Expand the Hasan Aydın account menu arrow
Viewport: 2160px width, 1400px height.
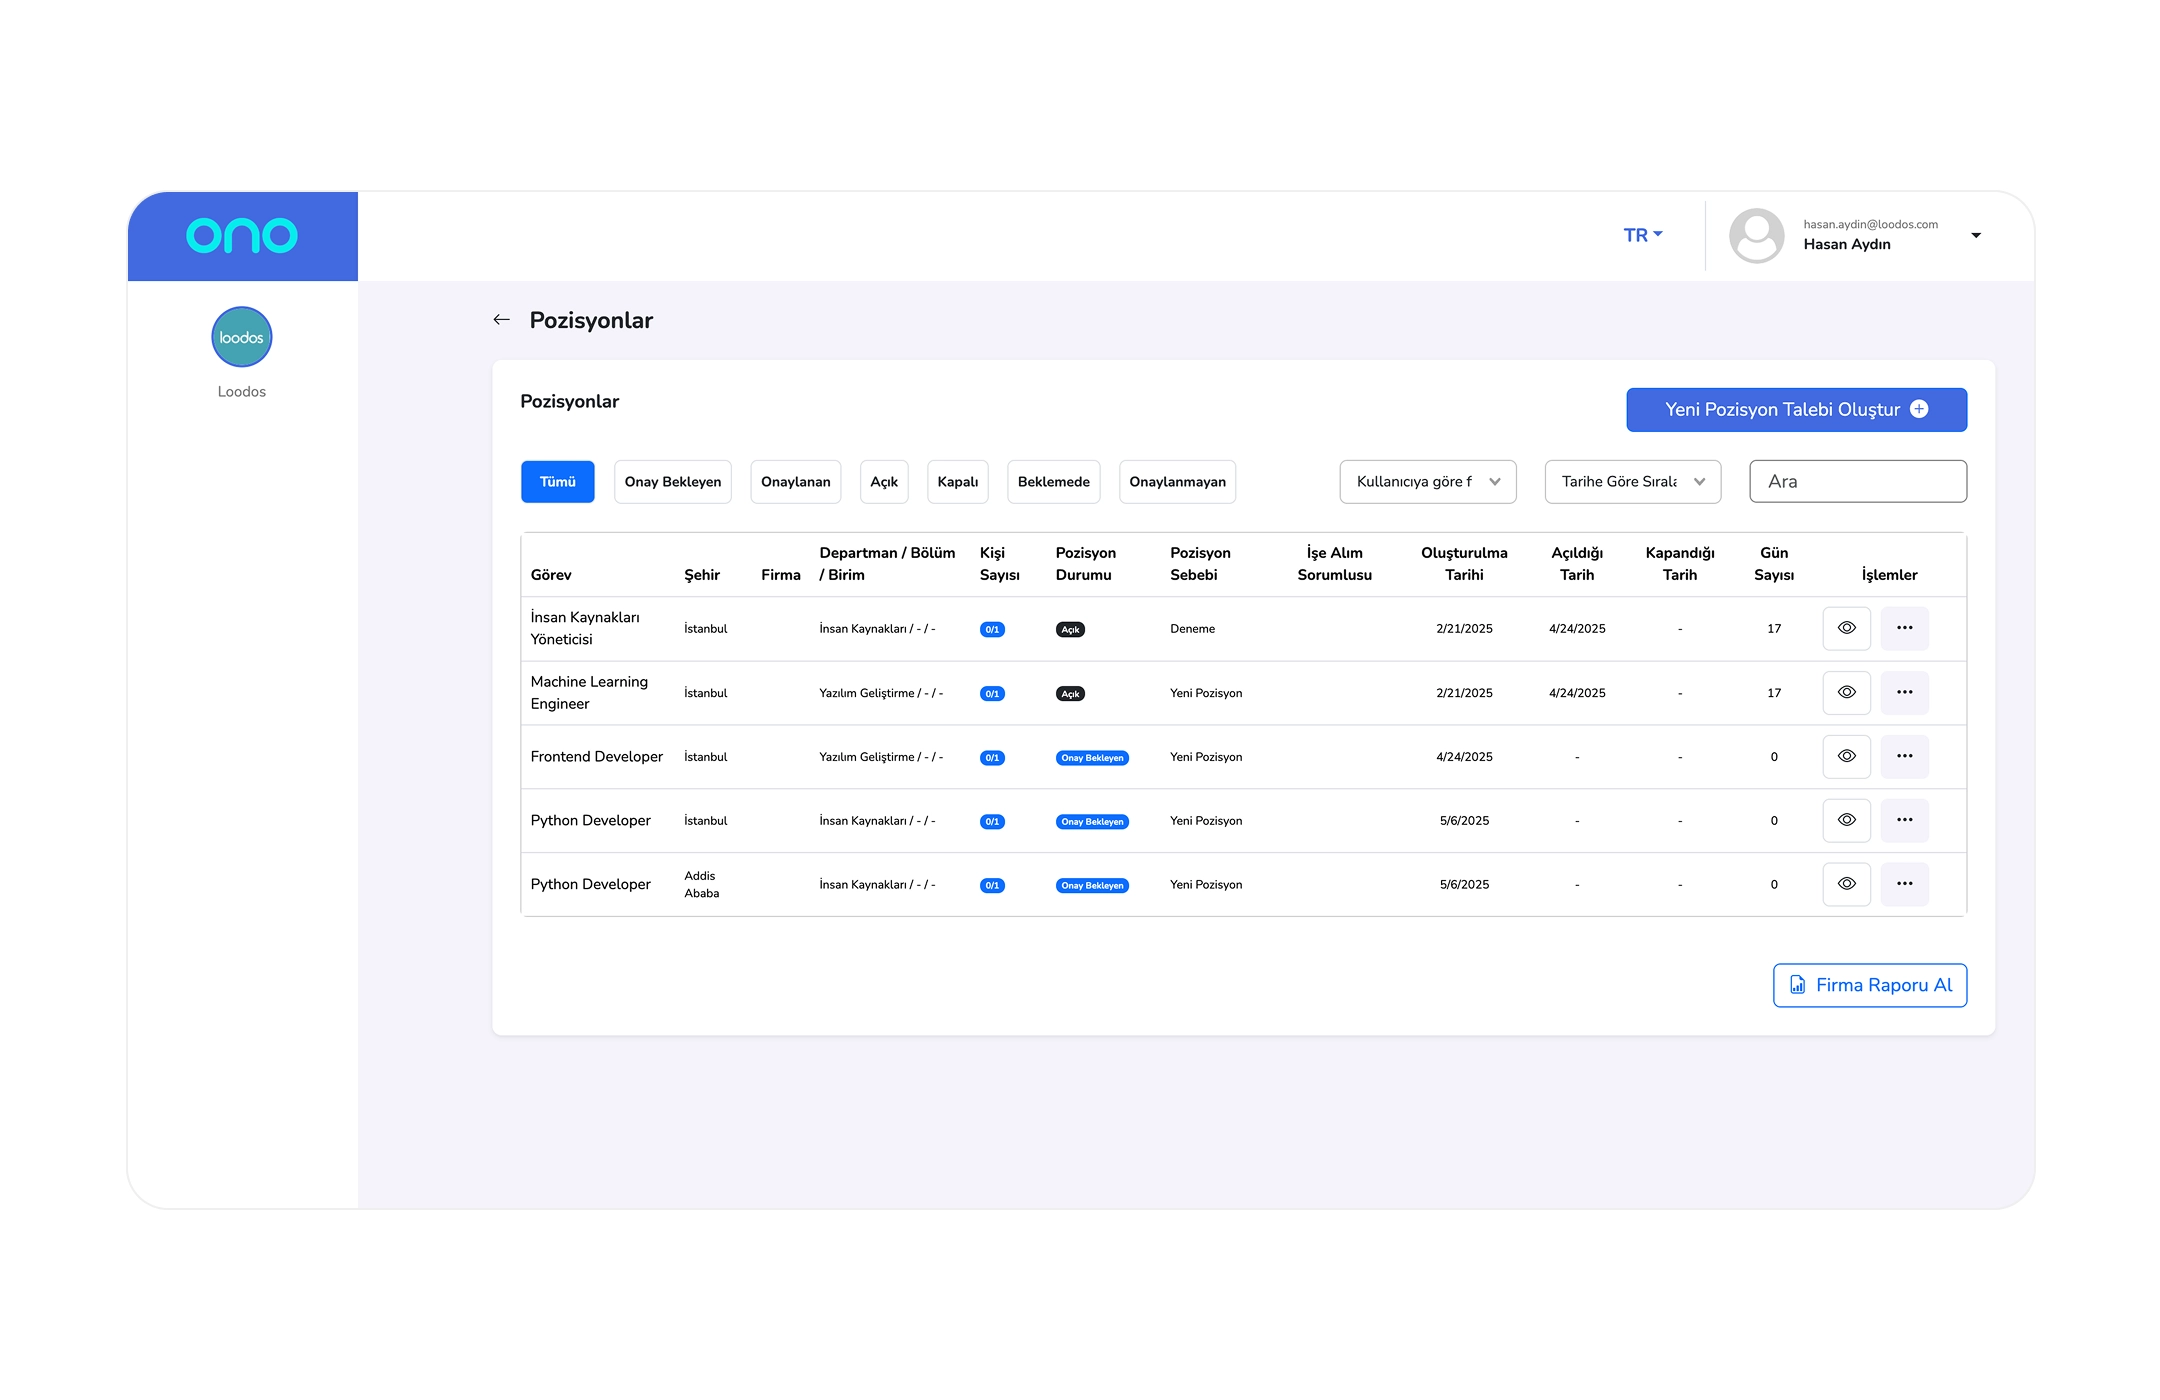(x=1975, y=236)
